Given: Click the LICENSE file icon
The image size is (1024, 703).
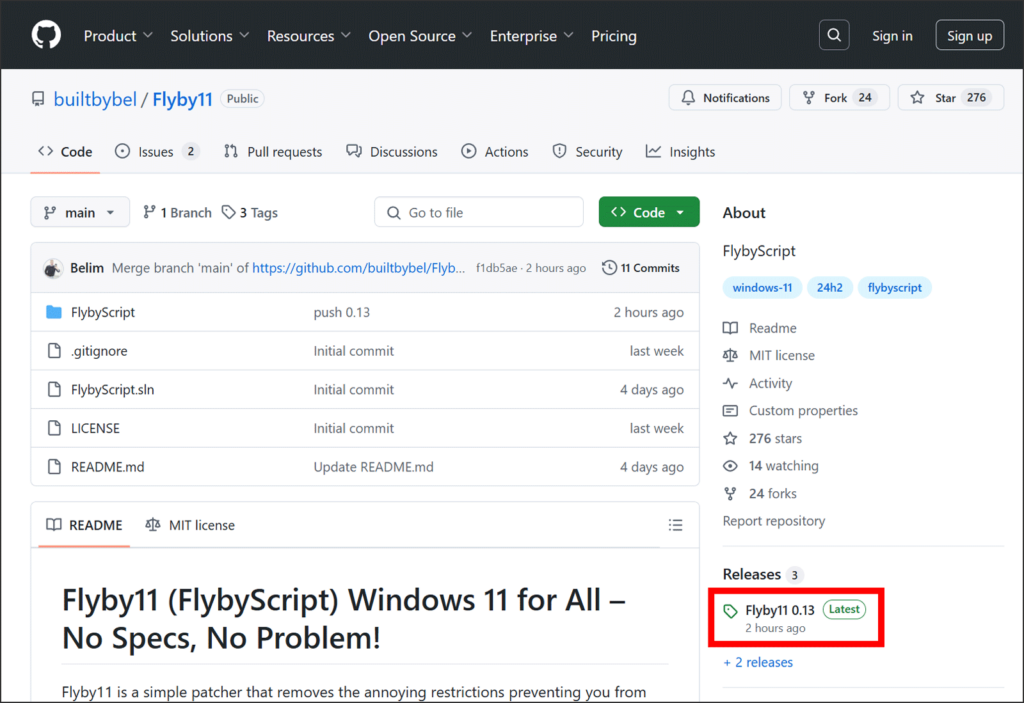Looking at the screenshot, I should (54, 428).
